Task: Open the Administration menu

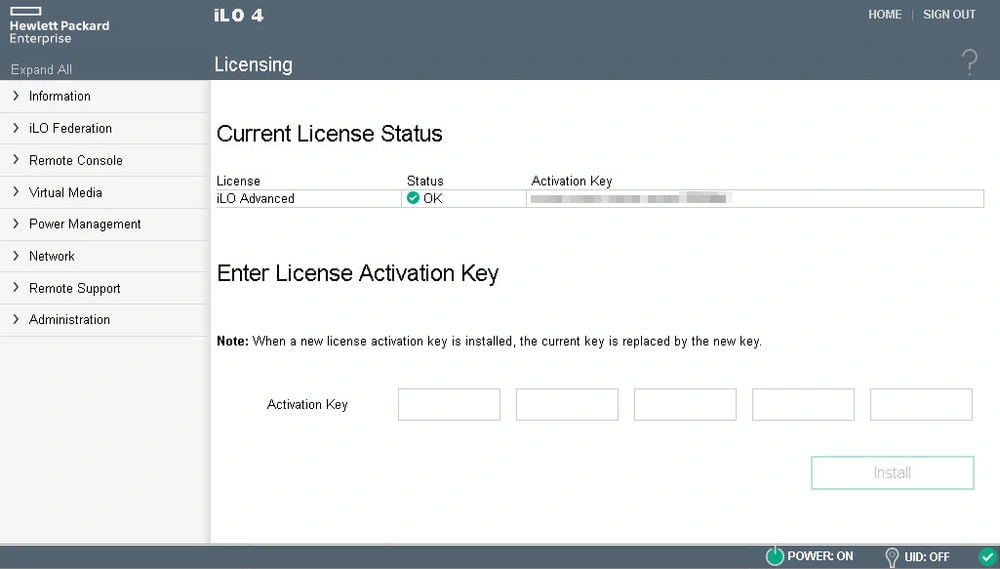Action: point(69,320)
